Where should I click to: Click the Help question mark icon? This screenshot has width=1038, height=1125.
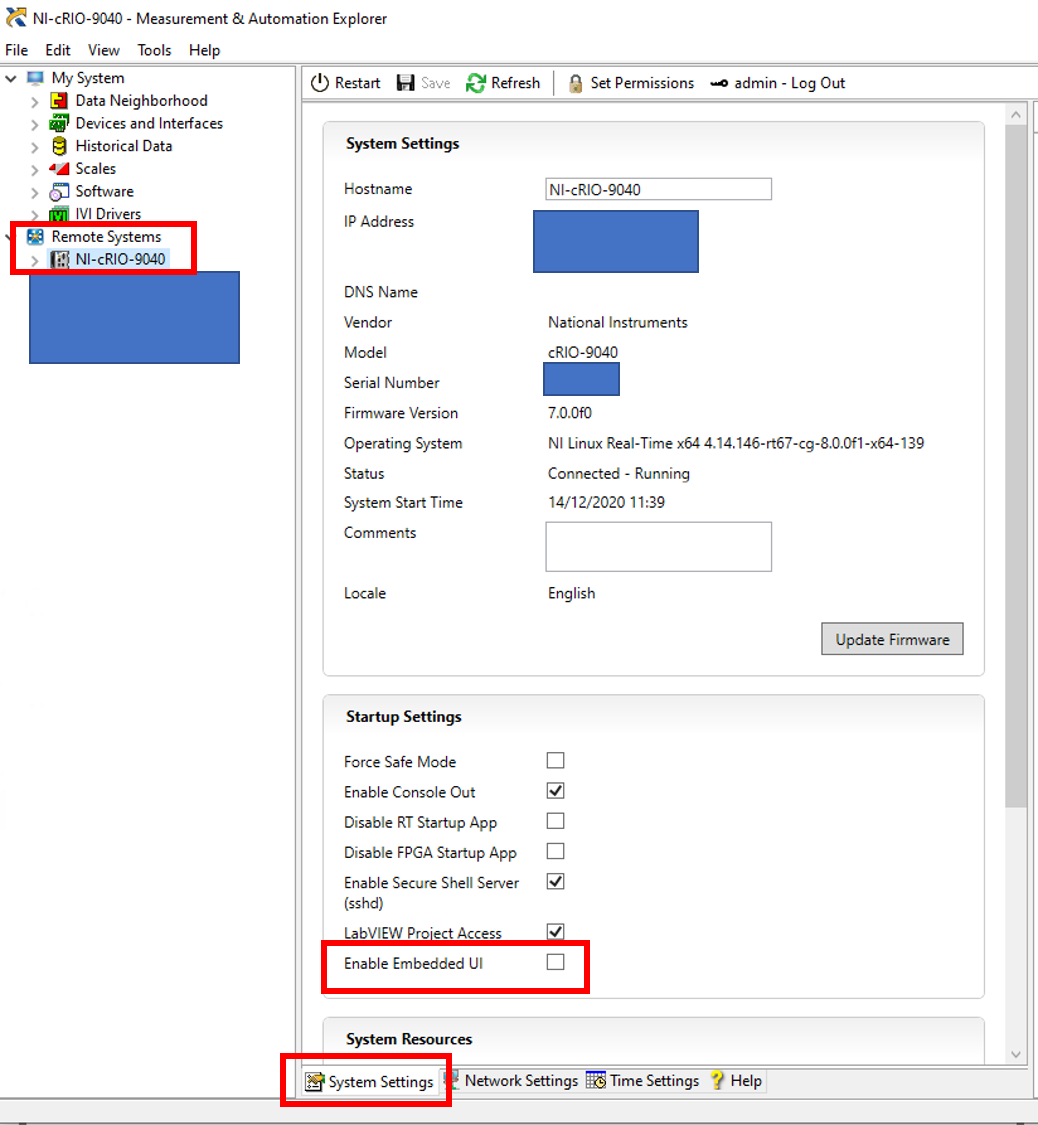(x=717, y=1081)
